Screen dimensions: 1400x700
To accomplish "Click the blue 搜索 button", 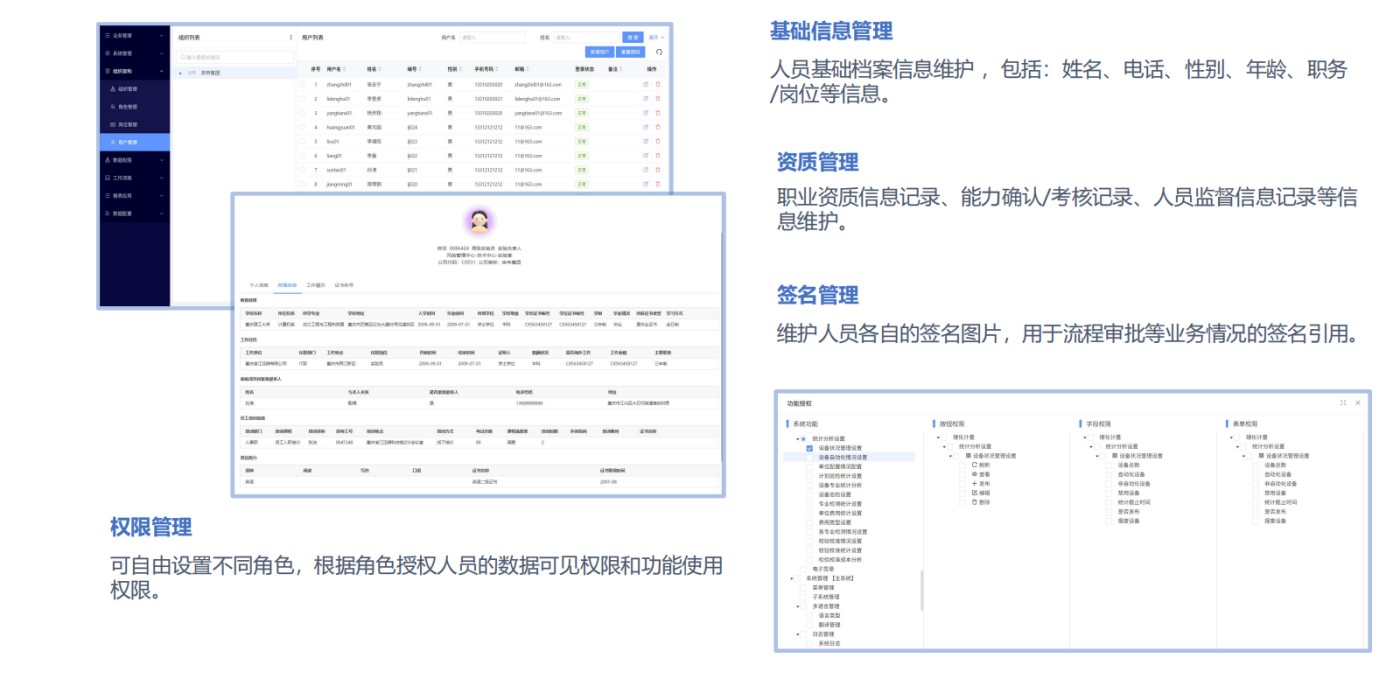I will tap(633, 37).
